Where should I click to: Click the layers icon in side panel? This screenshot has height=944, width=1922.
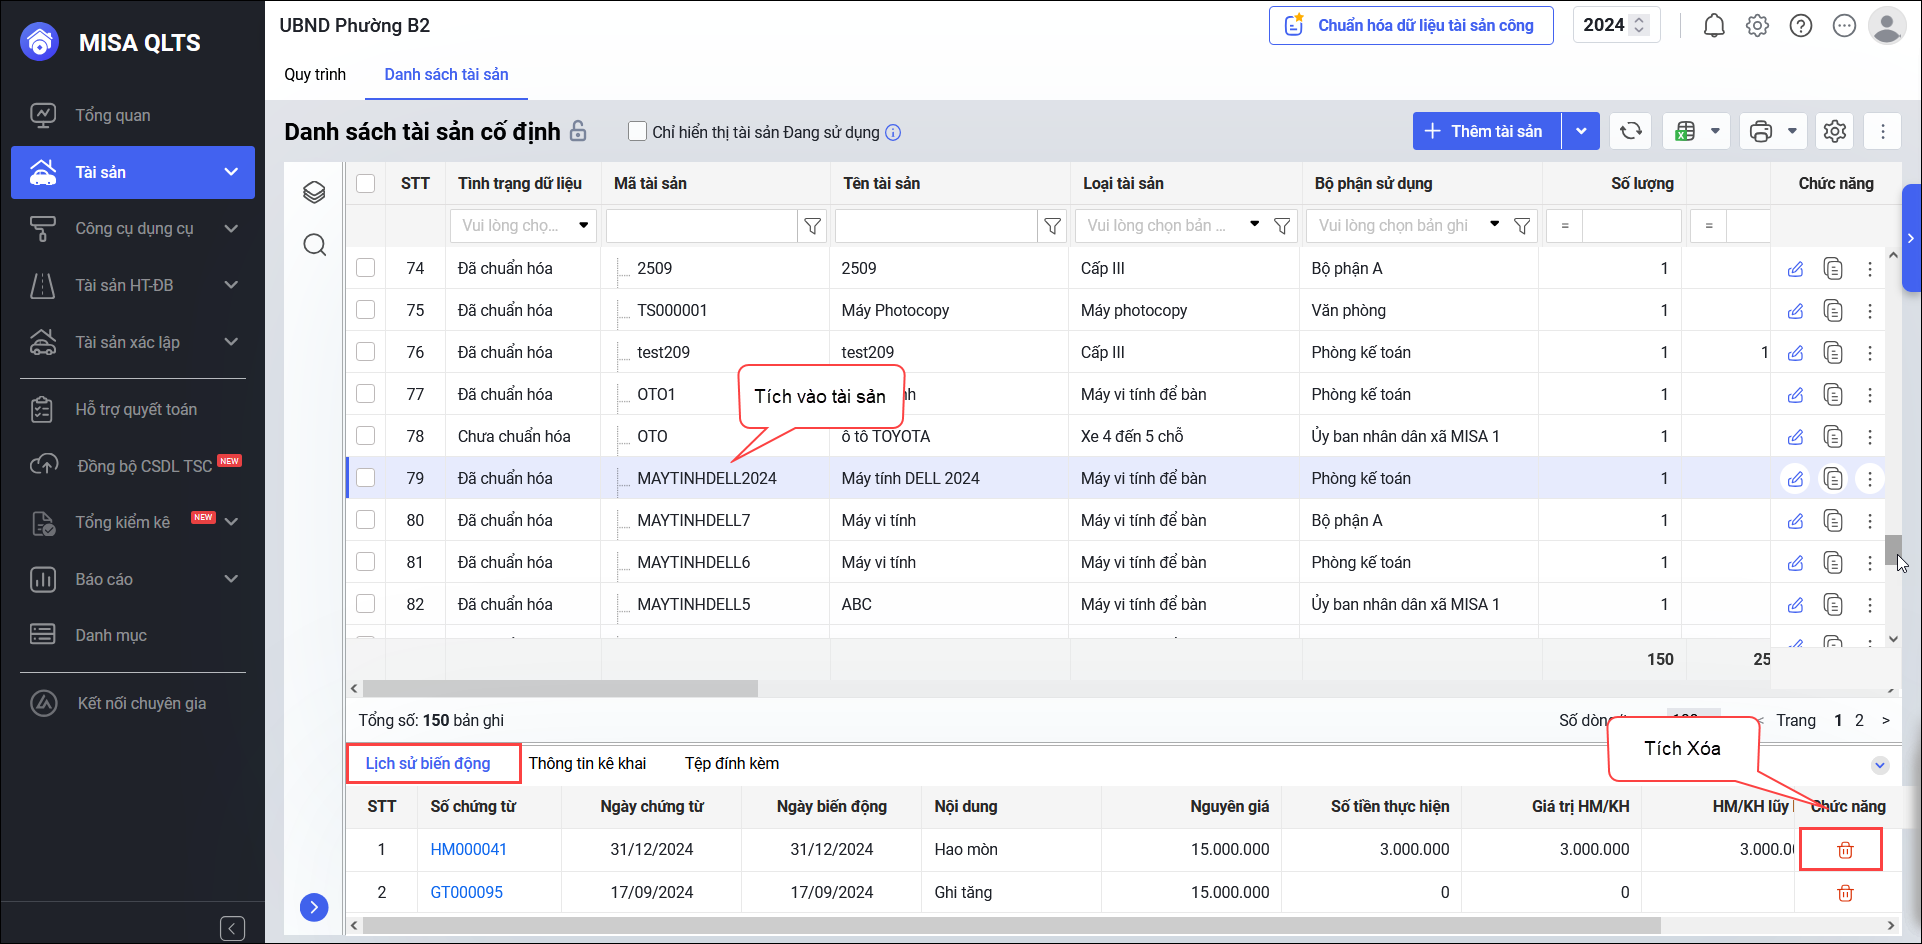click(315, 192)
